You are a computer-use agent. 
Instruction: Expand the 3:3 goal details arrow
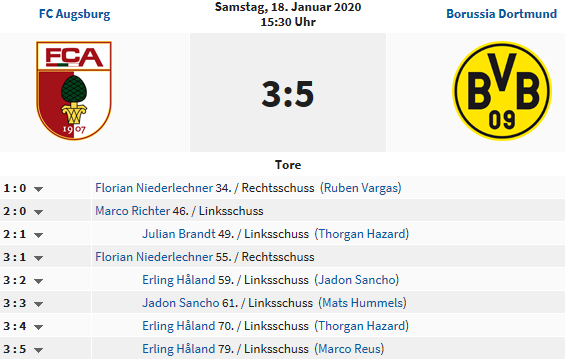39,304
